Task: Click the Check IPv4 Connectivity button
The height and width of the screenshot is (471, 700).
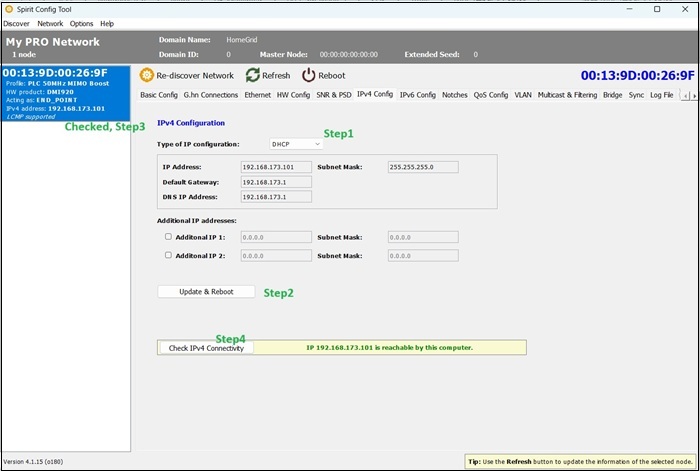Action: [x=206, y=348]
